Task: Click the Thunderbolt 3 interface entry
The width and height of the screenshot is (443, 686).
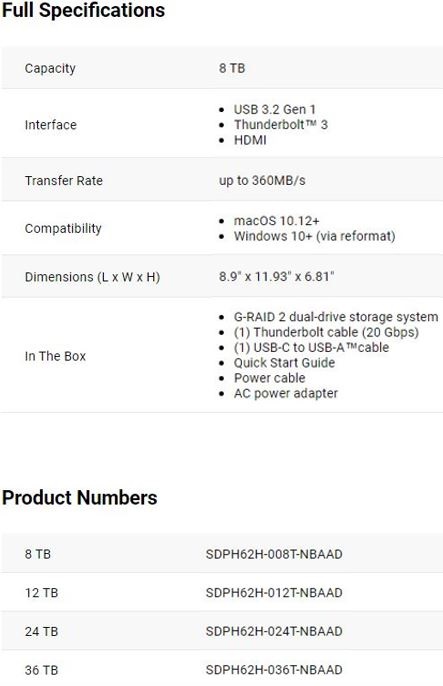Action: 280,125
